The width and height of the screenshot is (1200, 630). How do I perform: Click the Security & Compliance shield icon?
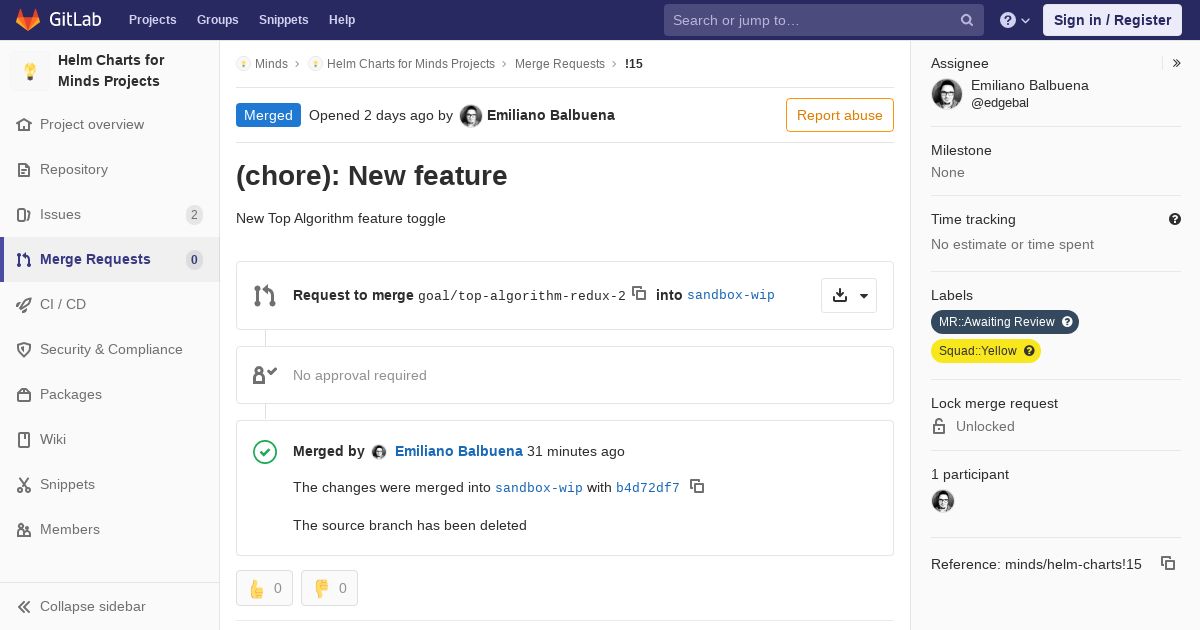click(24, 350)
